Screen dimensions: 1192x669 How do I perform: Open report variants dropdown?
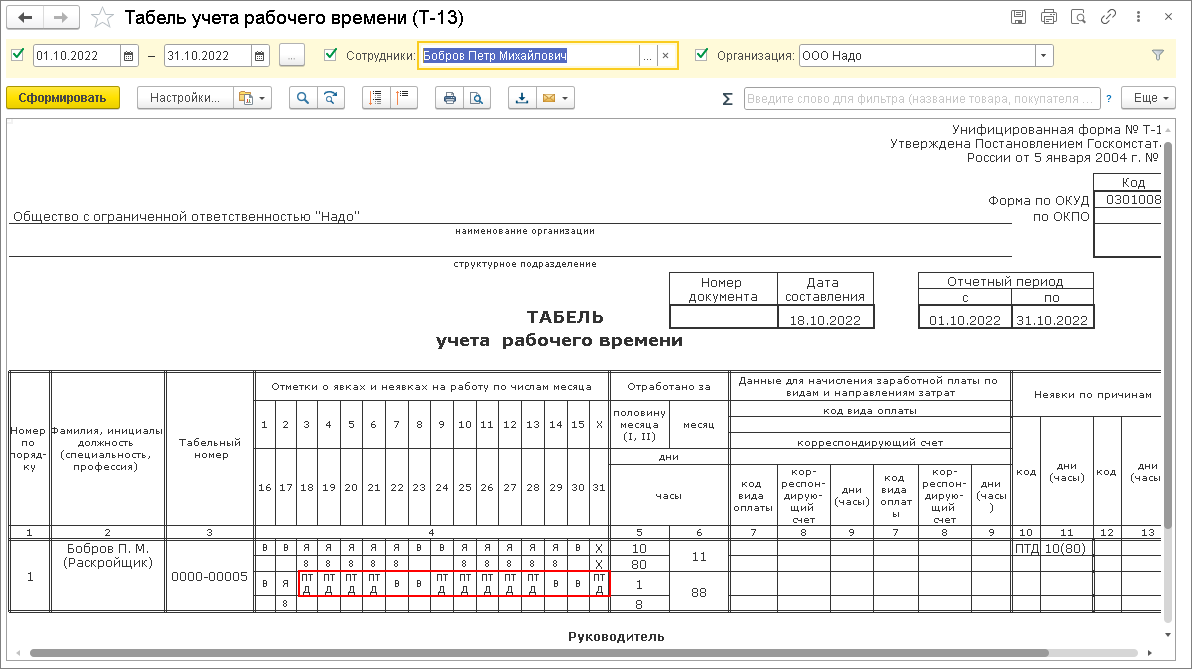click(x=252, y=98)
